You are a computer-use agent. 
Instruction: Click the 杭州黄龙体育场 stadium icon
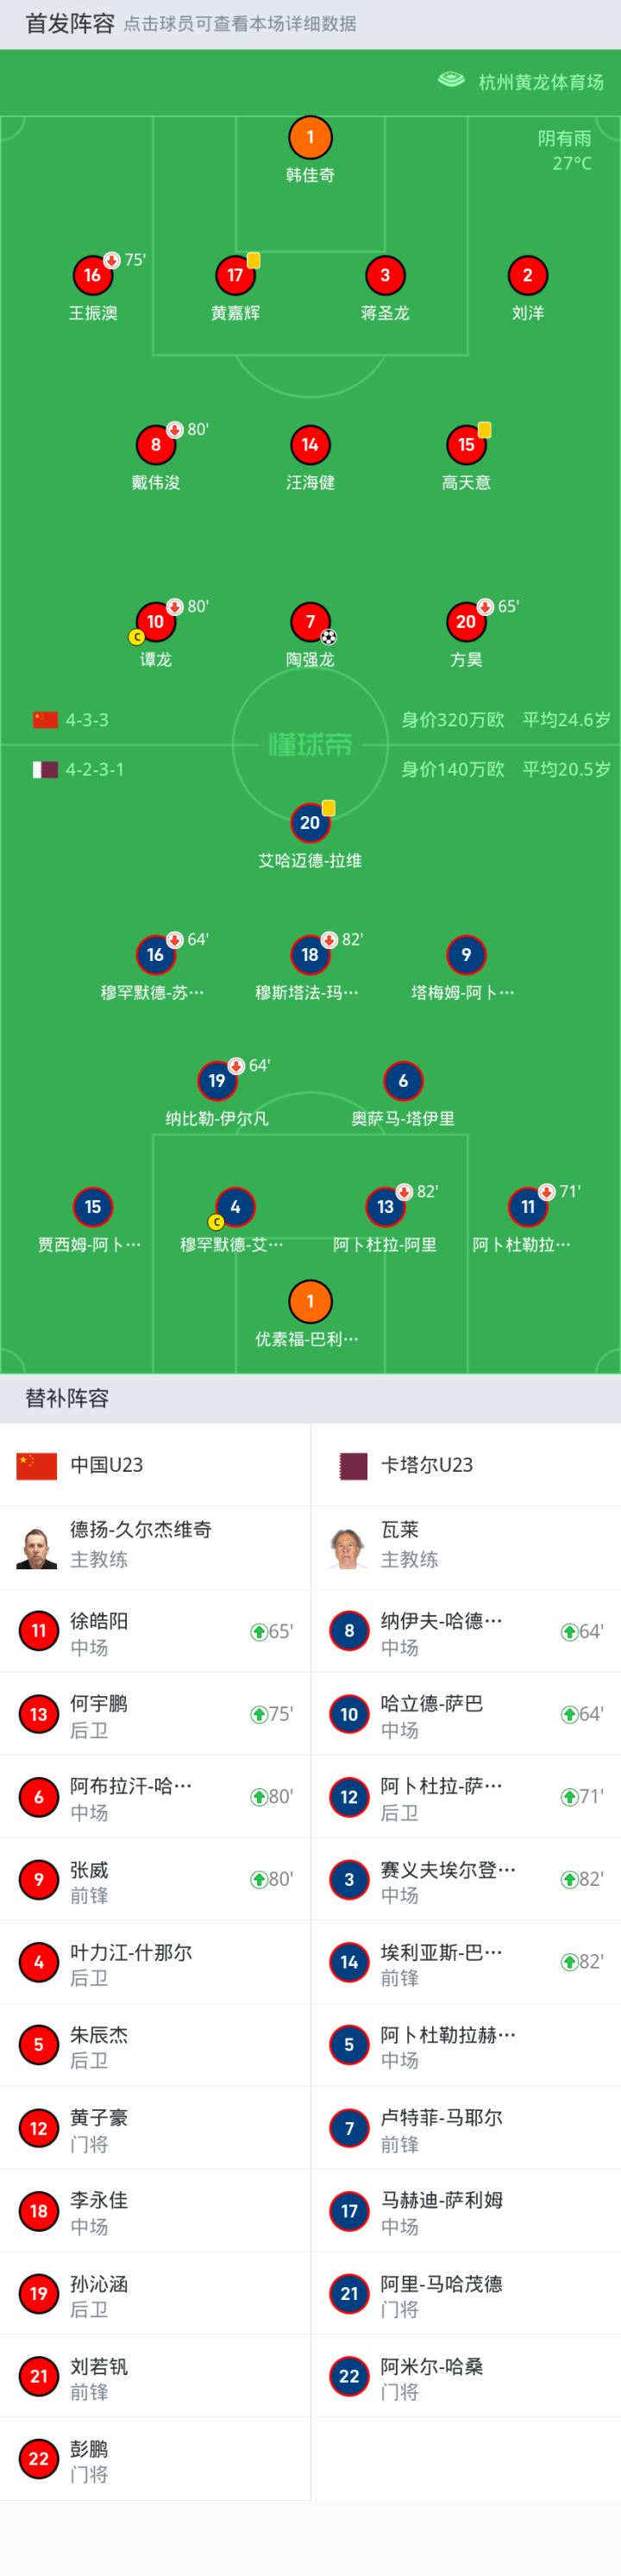[451, 81]
